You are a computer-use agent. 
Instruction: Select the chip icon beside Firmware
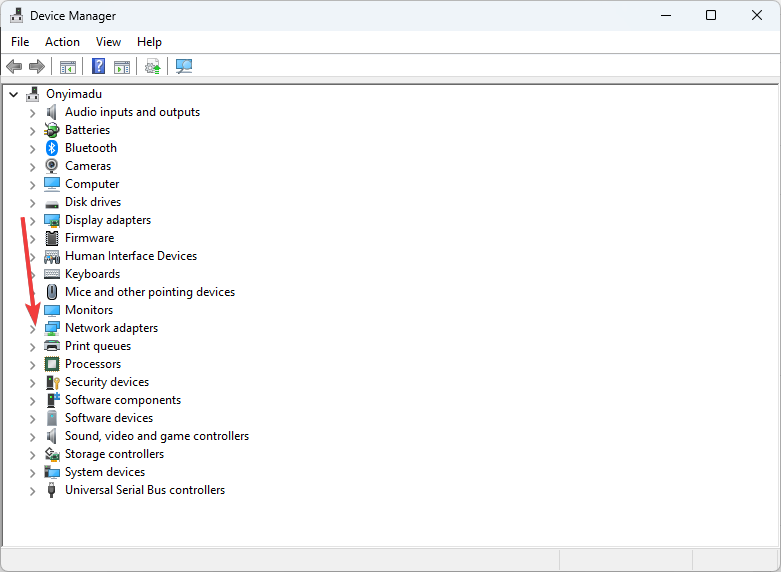[x=52, y=238]
